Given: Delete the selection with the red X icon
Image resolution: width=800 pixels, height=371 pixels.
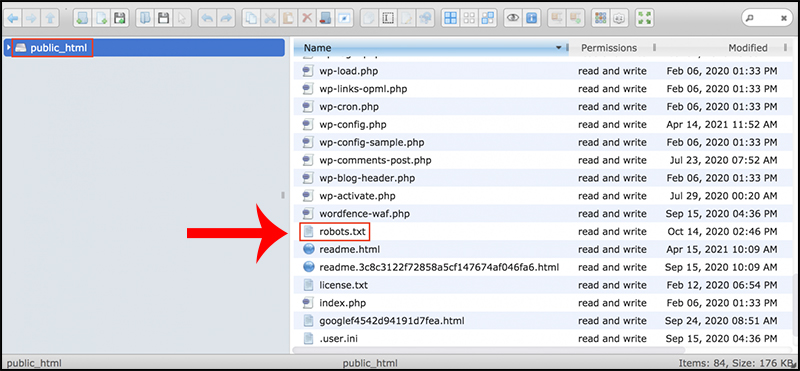Looking at the screenshot, I should (x=307, y=19).
